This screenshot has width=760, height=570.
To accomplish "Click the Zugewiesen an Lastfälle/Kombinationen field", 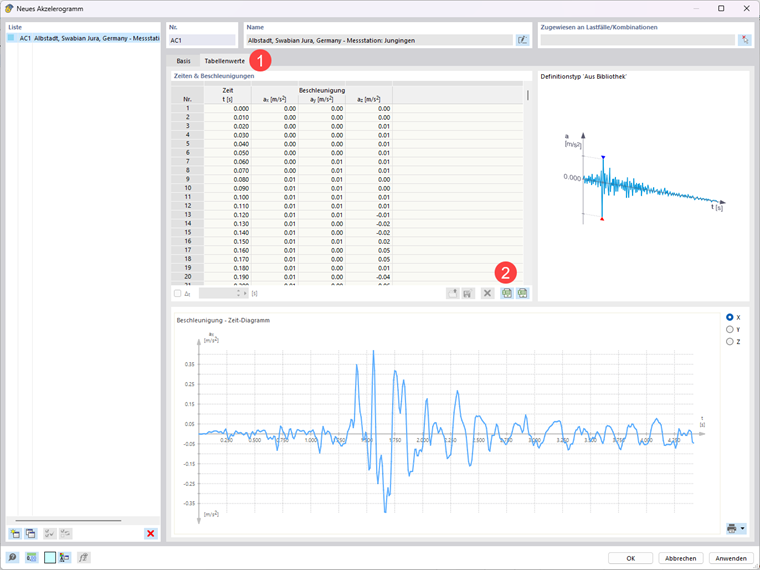I will pos(638,40).
